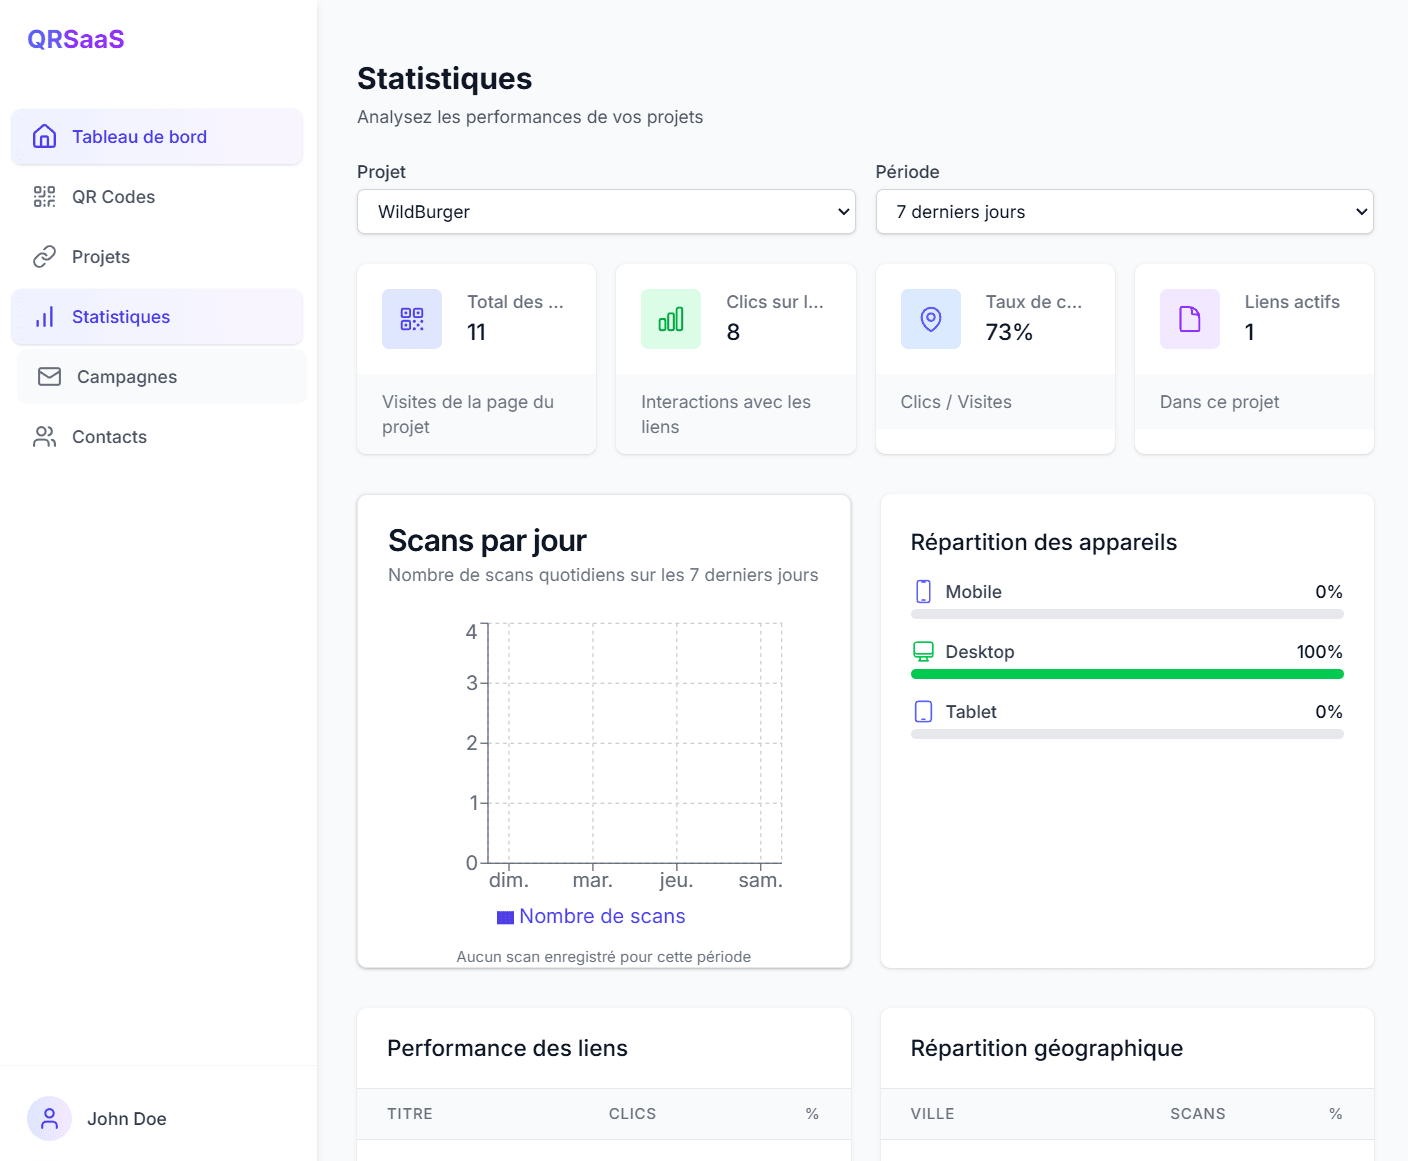Go to the QR Codes menu item
This screenshot has width=1408, height=1161.
[x=113, y=197]
